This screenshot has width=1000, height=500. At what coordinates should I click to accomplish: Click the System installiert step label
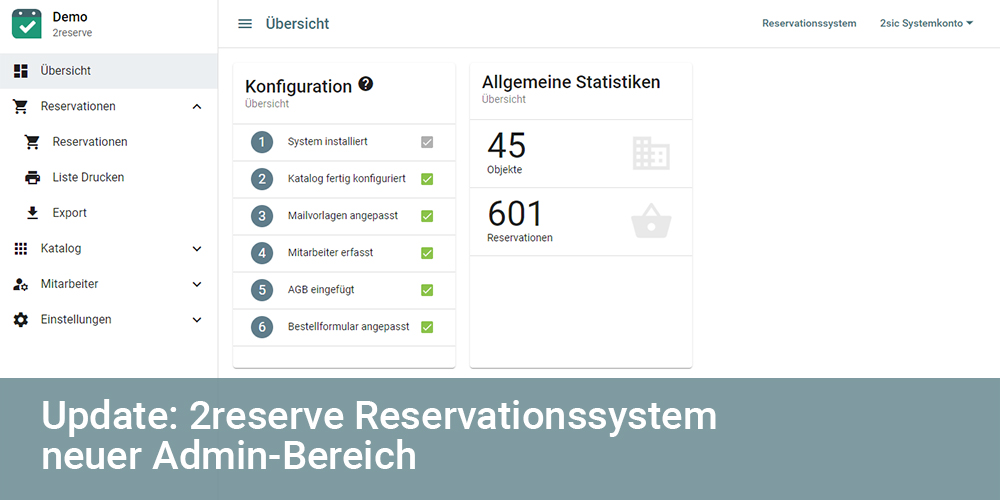tap(328, 142)
